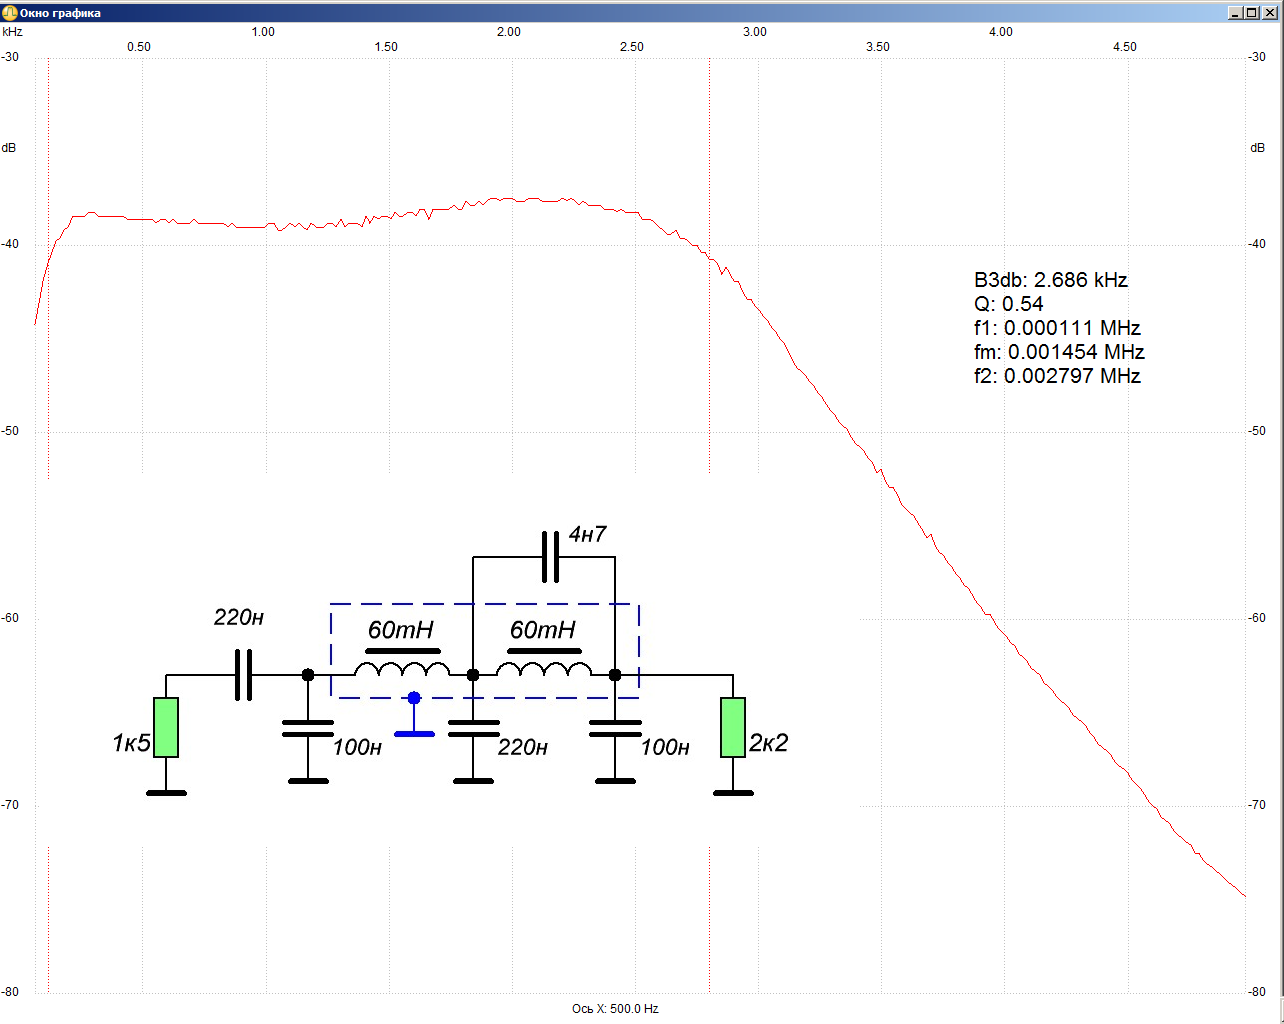
Task: Click the series 220н input capacitor
Action: (x=243, y=675)
